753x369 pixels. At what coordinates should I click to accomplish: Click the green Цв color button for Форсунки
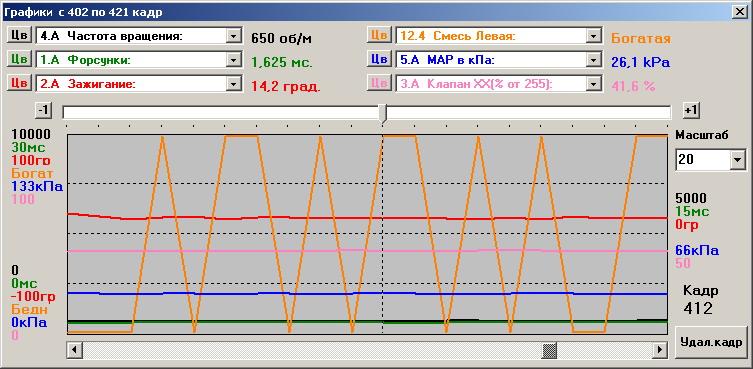pyautogui.click(x=19, y=59)
